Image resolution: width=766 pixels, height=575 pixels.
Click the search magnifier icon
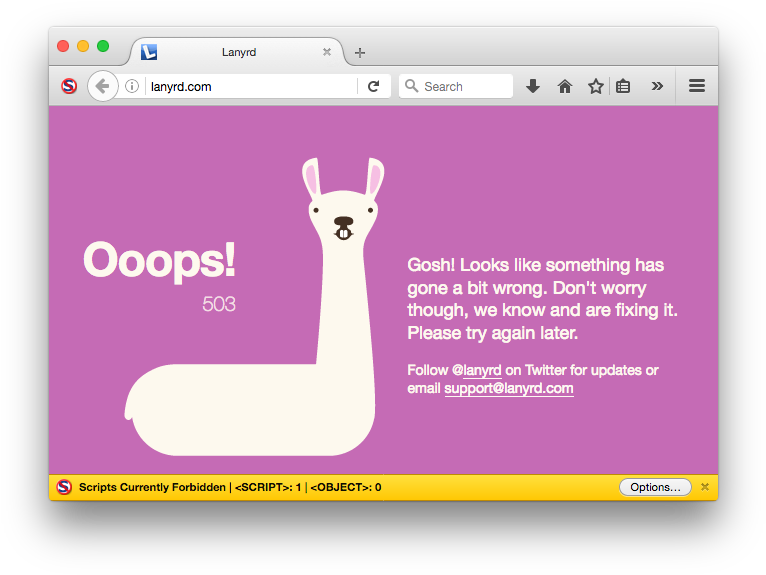coord(411,86)
